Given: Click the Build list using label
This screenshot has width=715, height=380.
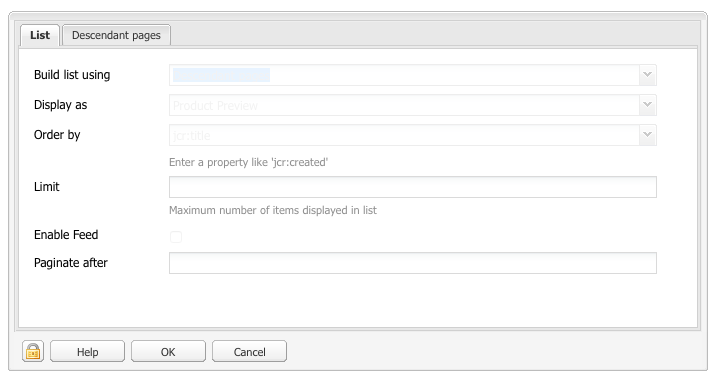Looking at the screenshot, I should [x=72, y=75].
